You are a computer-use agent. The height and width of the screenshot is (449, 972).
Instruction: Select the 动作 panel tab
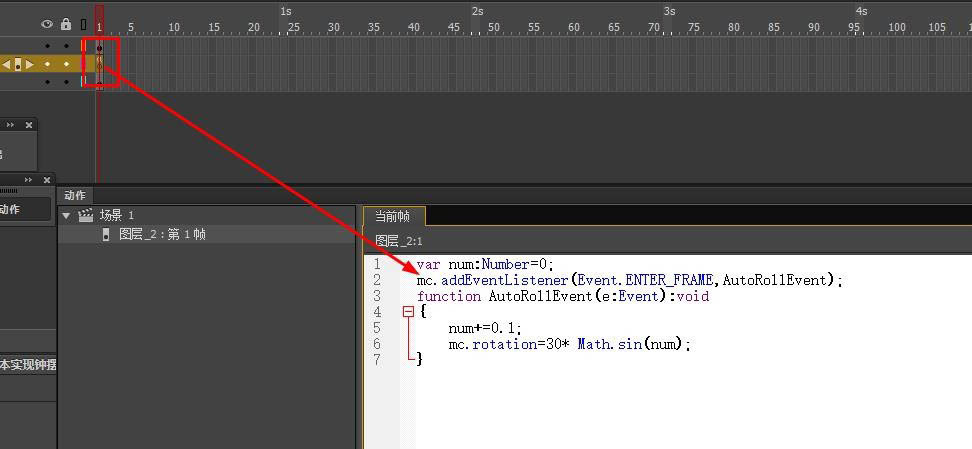(x=75, y=195)
